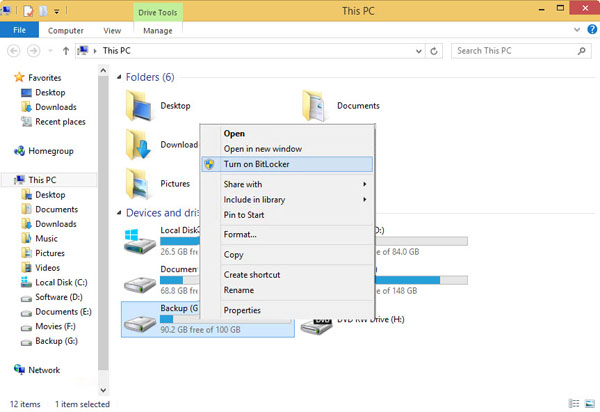
Task: Open the Documents folder icon in Folders
Action: [x=315, y=106]
